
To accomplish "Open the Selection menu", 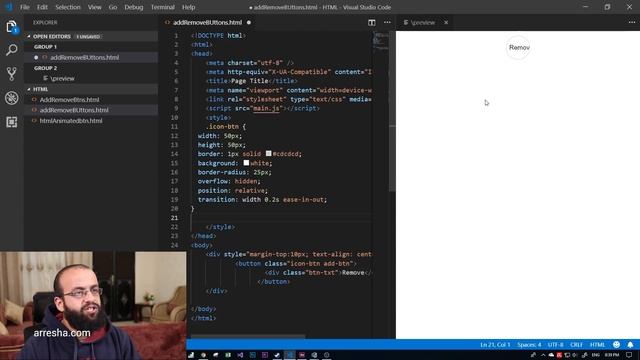I will tap(68, 7).
